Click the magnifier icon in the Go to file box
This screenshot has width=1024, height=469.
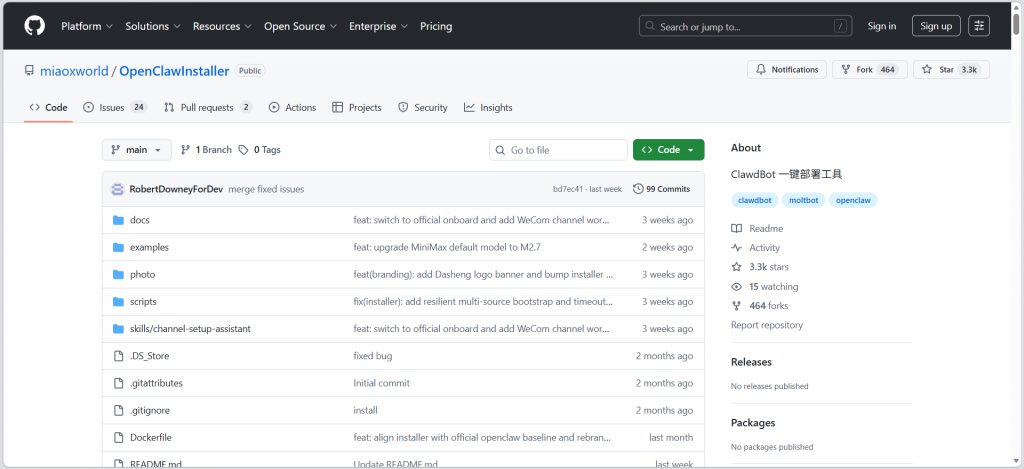[500, 150]
